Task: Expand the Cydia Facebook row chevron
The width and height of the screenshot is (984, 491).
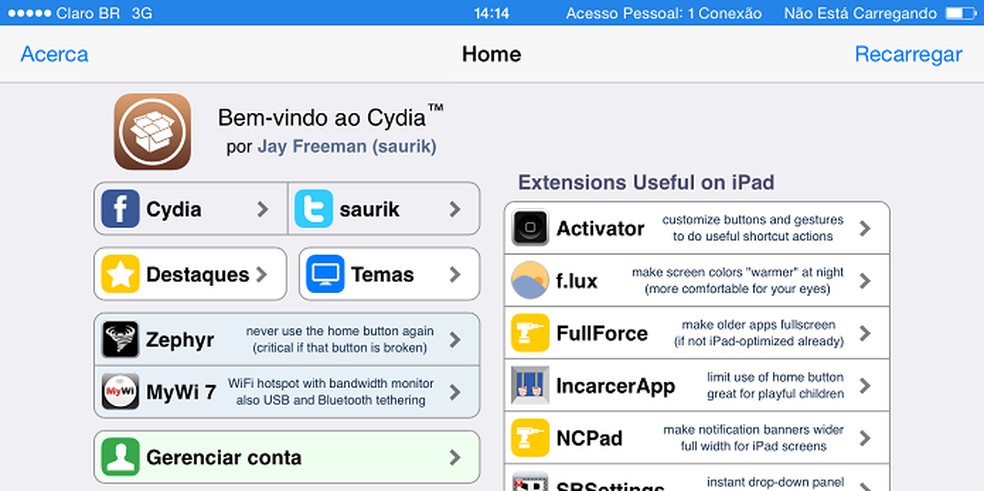Action: (263, 209)
